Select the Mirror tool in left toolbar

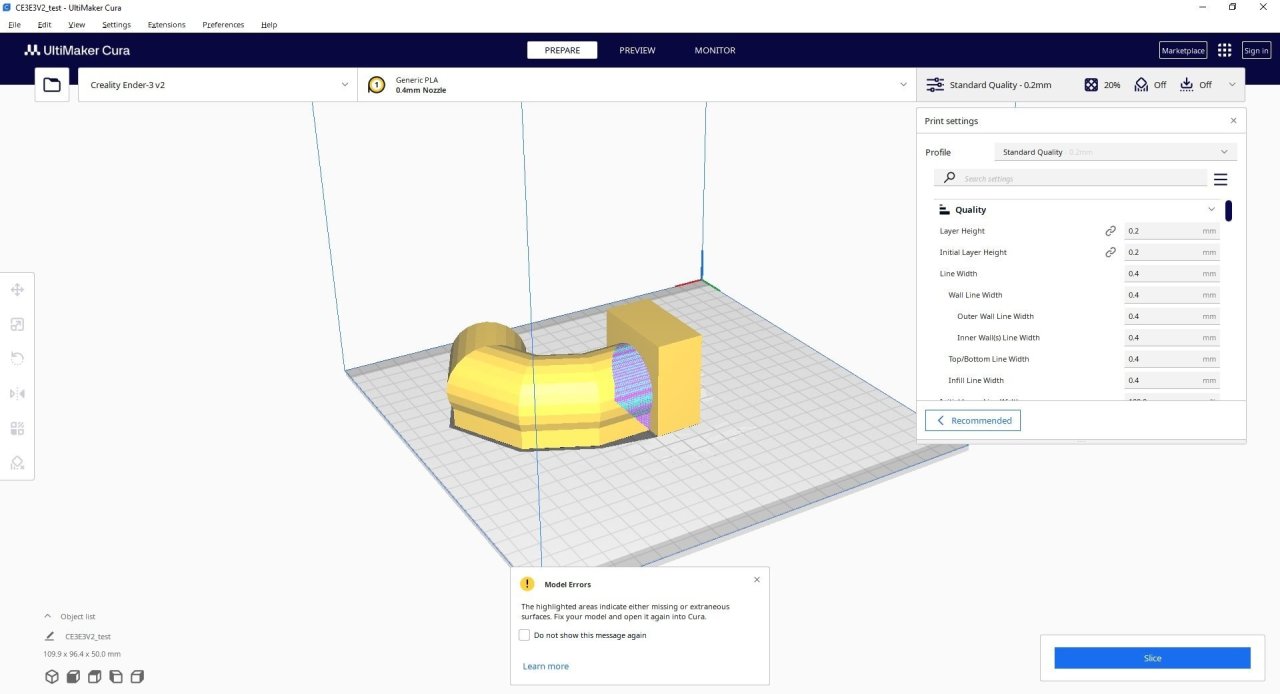coord(17,394)
